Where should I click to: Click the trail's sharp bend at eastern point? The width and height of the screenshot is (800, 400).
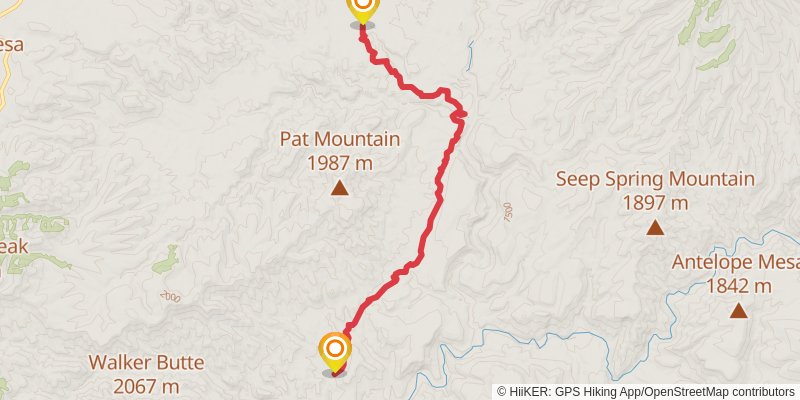click(462, 114)
